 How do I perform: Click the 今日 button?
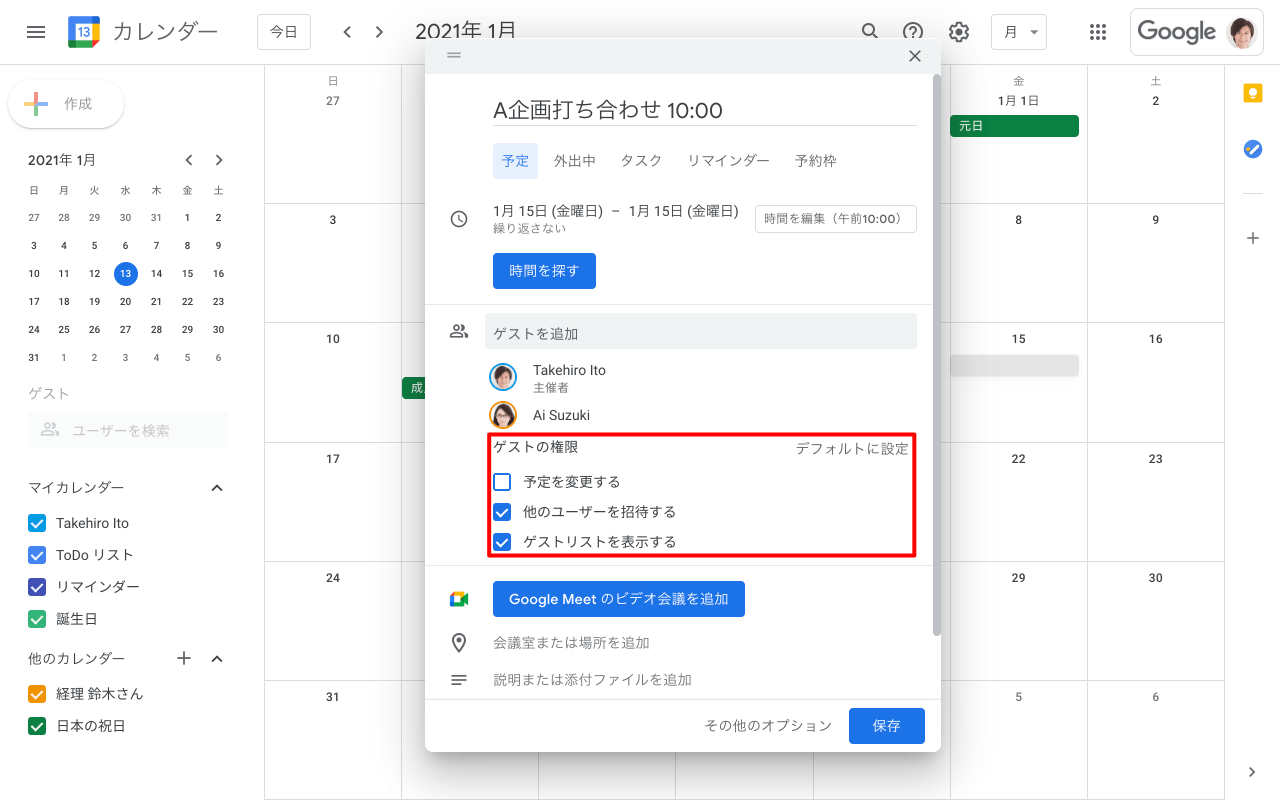pos(284,32)
